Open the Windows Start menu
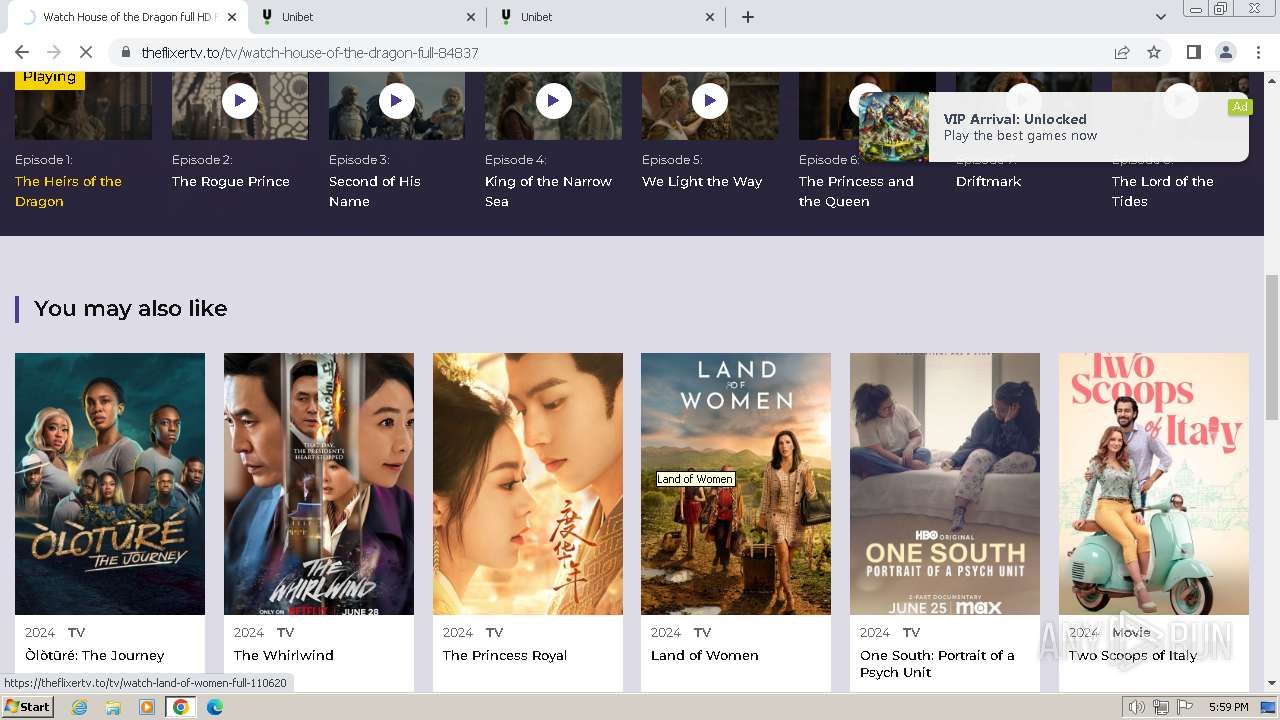The width and height of the screenshot is (1280, 720). pos(28,707)
